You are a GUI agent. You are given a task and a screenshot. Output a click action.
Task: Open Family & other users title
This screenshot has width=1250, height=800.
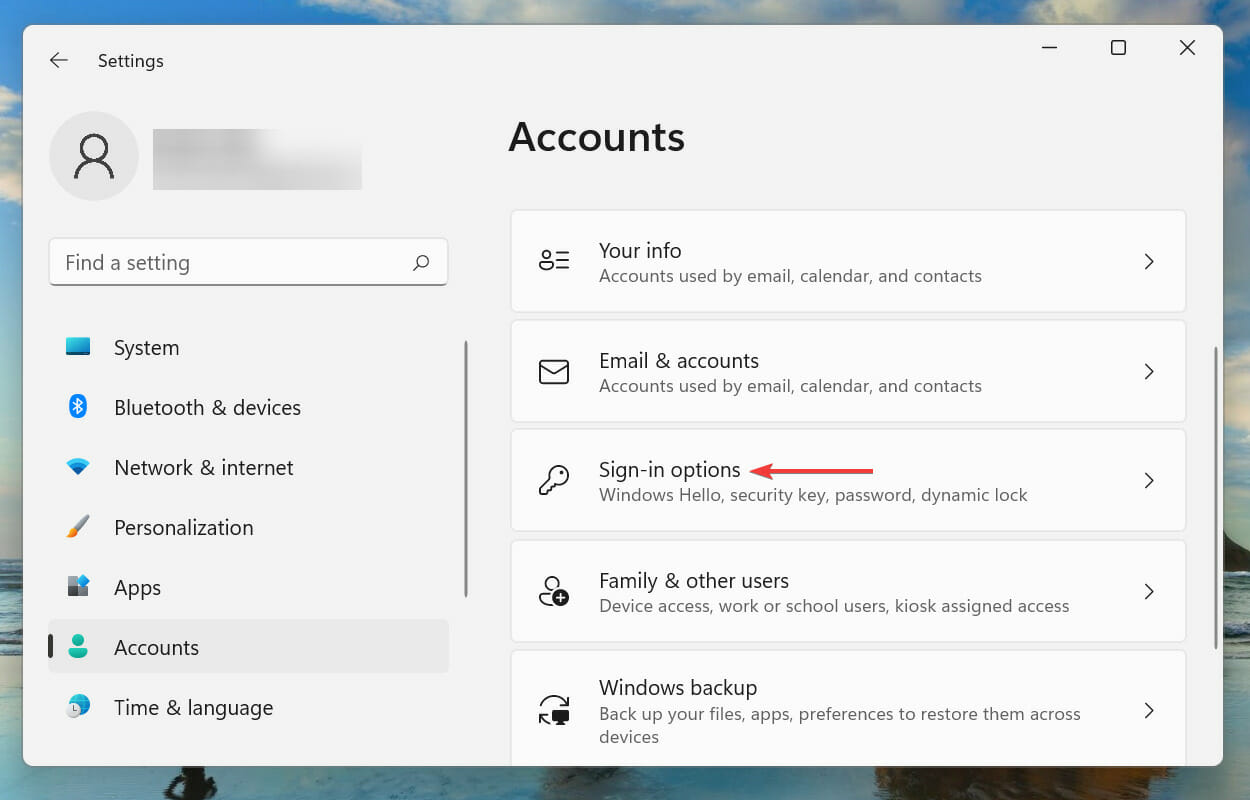[x=694, y=580]
